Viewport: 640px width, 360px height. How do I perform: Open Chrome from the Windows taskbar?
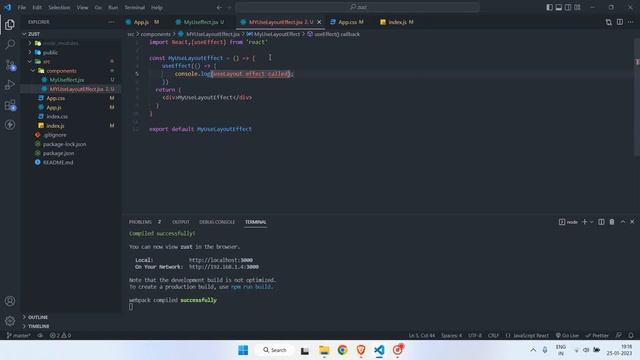click(x=342, y=350)
